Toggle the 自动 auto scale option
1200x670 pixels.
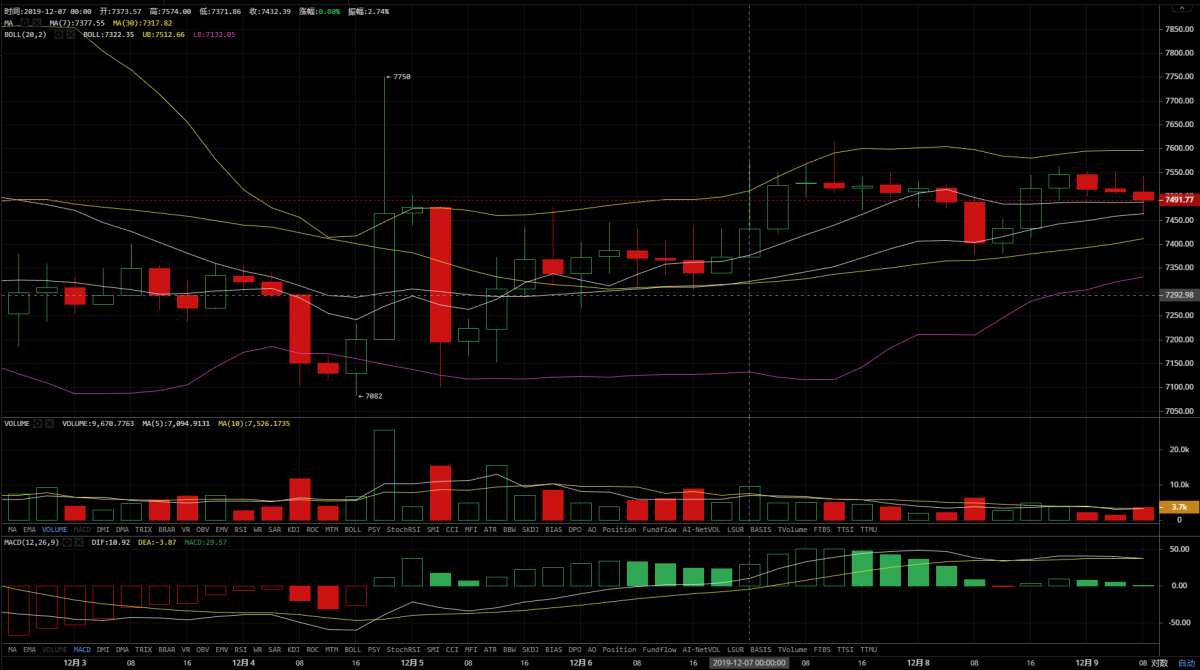coord(1185,662)
